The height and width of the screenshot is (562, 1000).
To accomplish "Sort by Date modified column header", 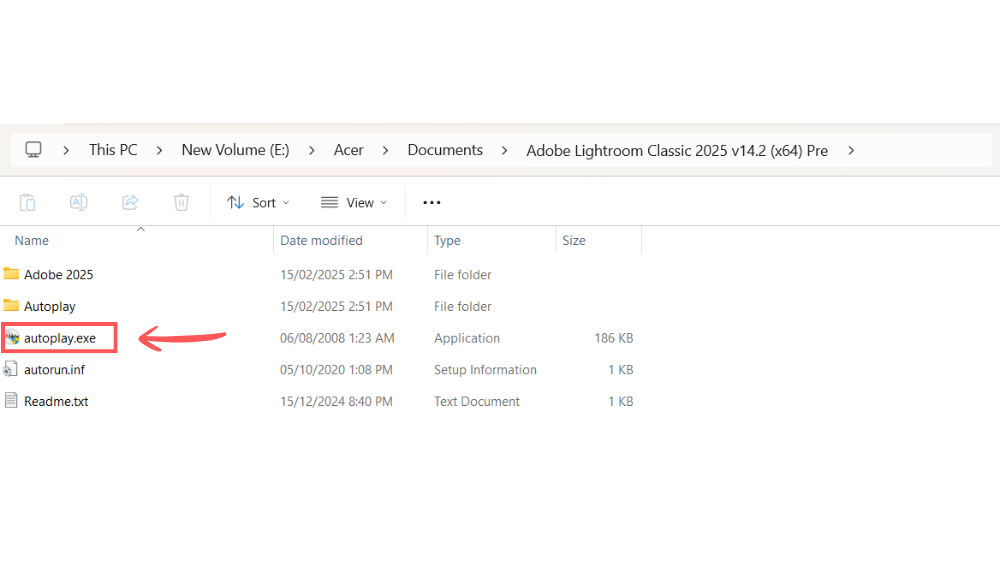I will pyautogui.click(x=321, y=241).
